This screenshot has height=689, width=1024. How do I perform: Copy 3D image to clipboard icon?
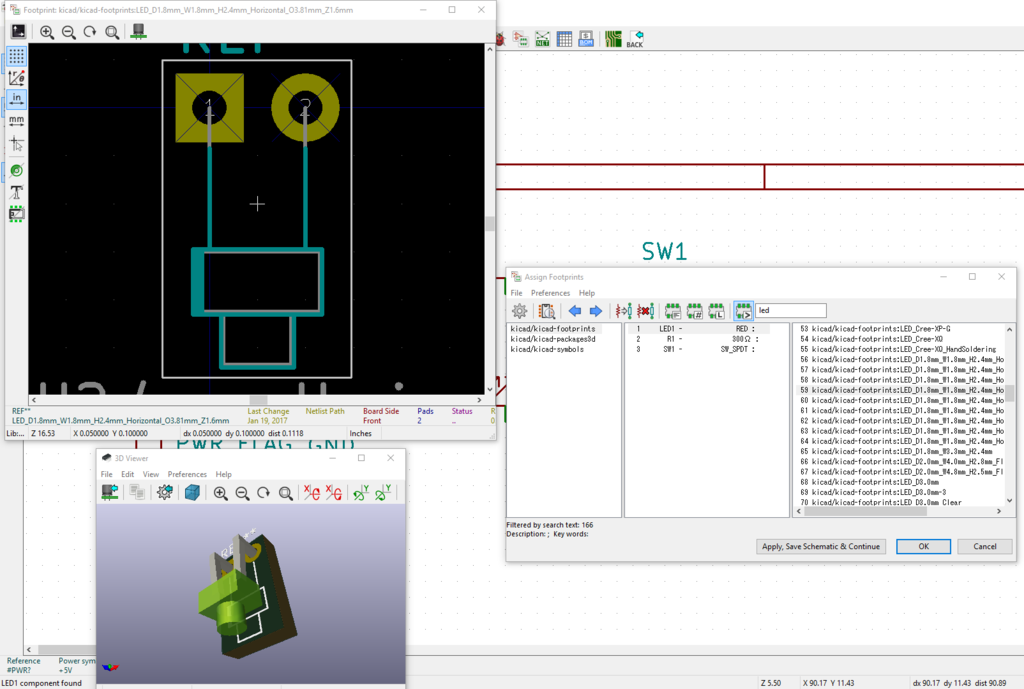(x=136, y=492)
